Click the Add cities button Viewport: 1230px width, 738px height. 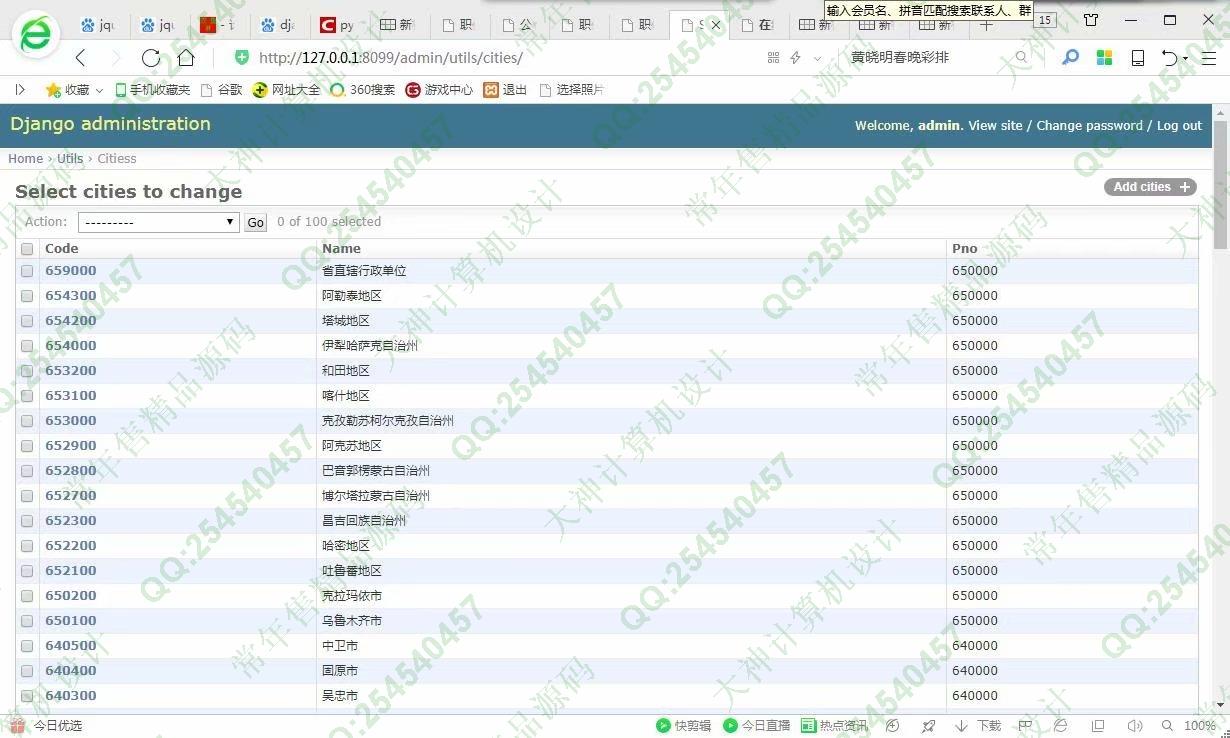[x=1150, y=187]
